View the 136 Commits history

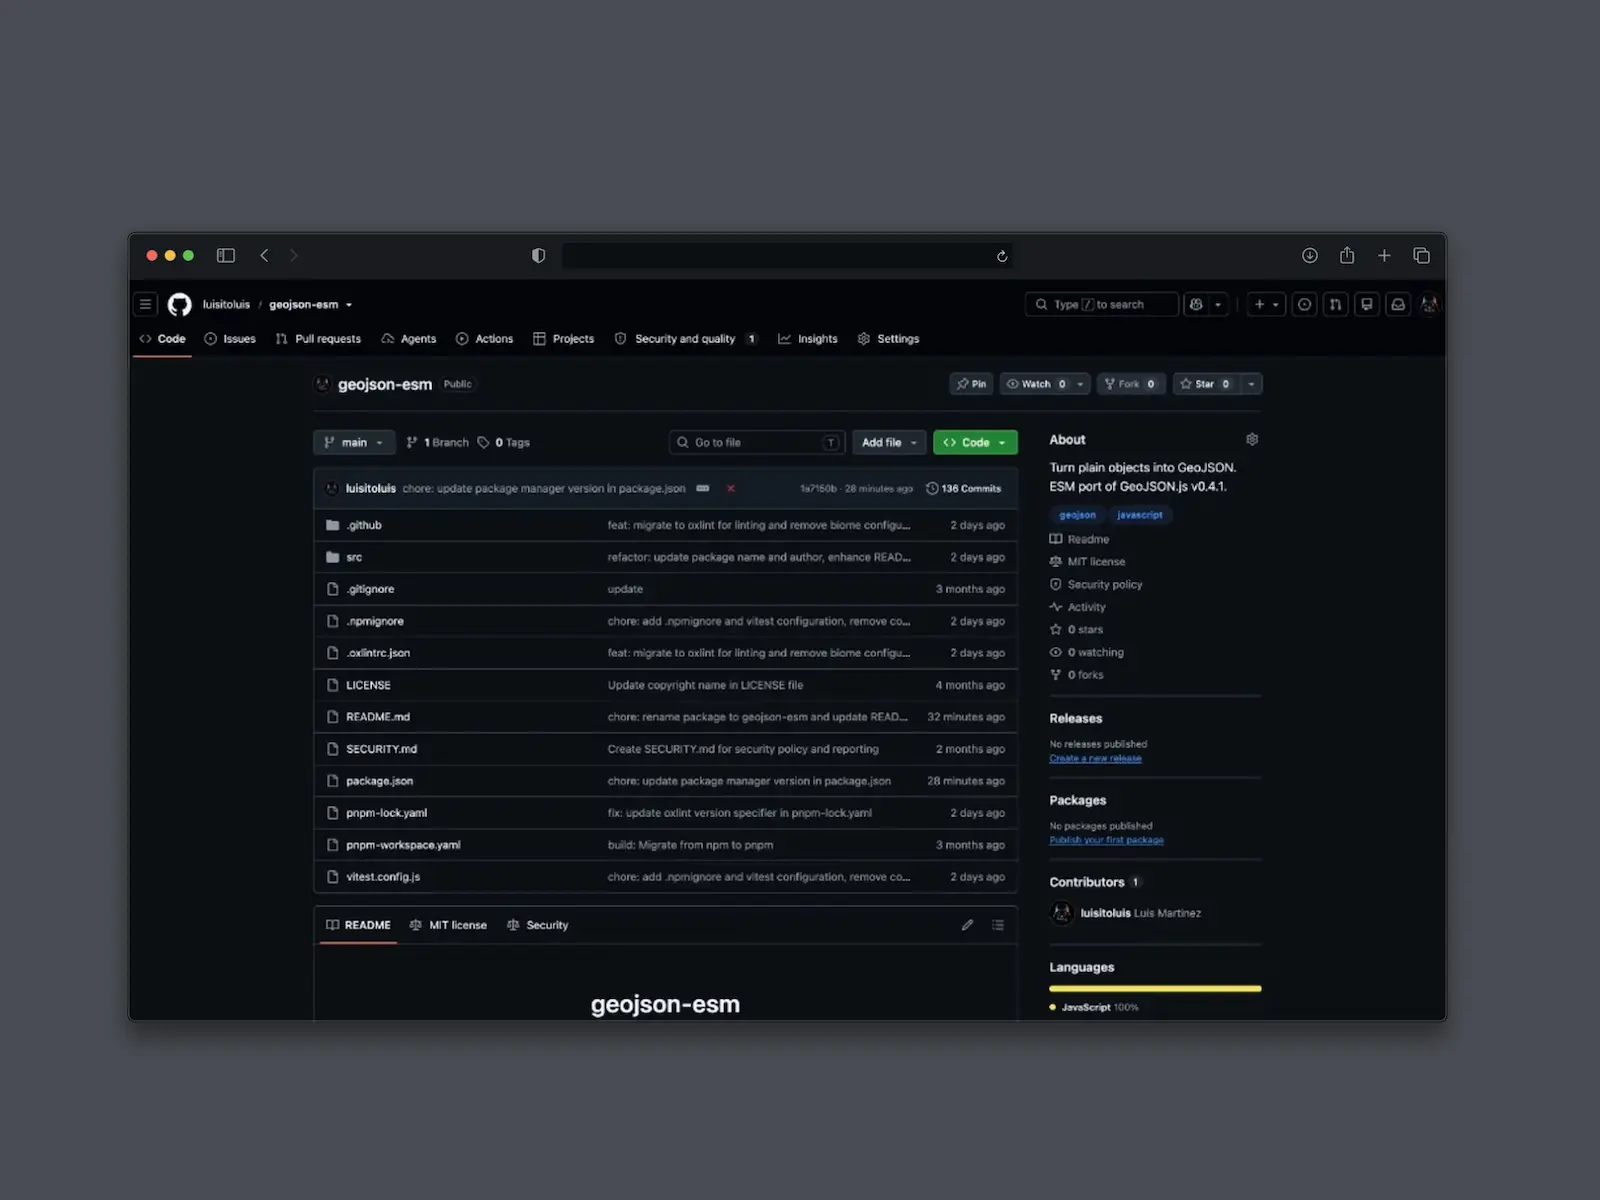click(x=964, y=489)
